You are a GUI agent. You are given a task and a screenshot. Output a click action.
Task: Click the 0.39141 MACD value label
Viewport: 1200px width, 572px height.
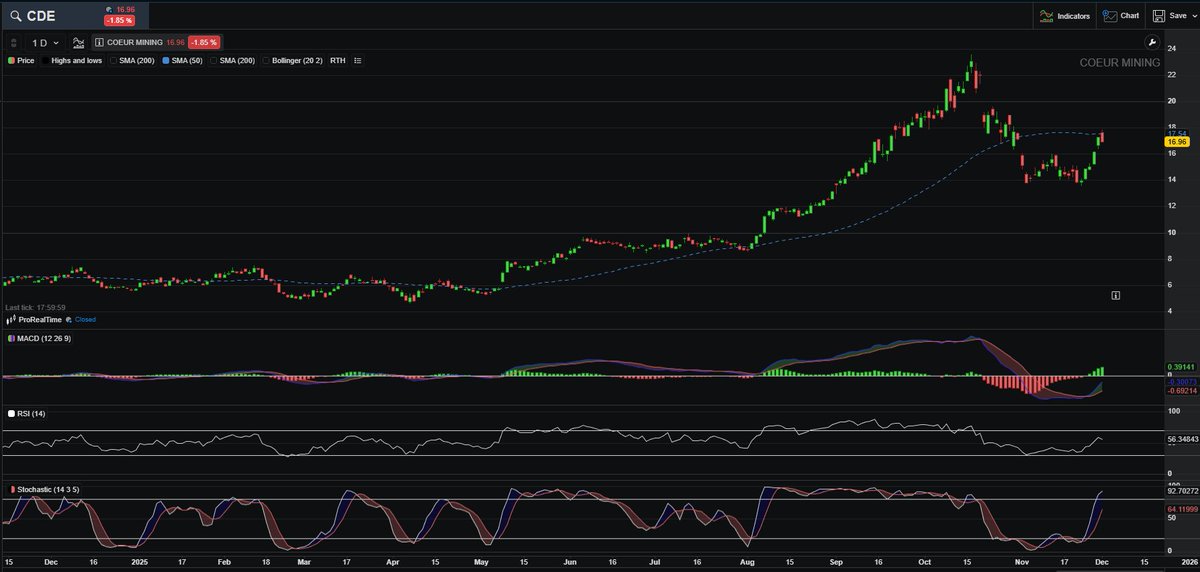[x=1180, y=366]
